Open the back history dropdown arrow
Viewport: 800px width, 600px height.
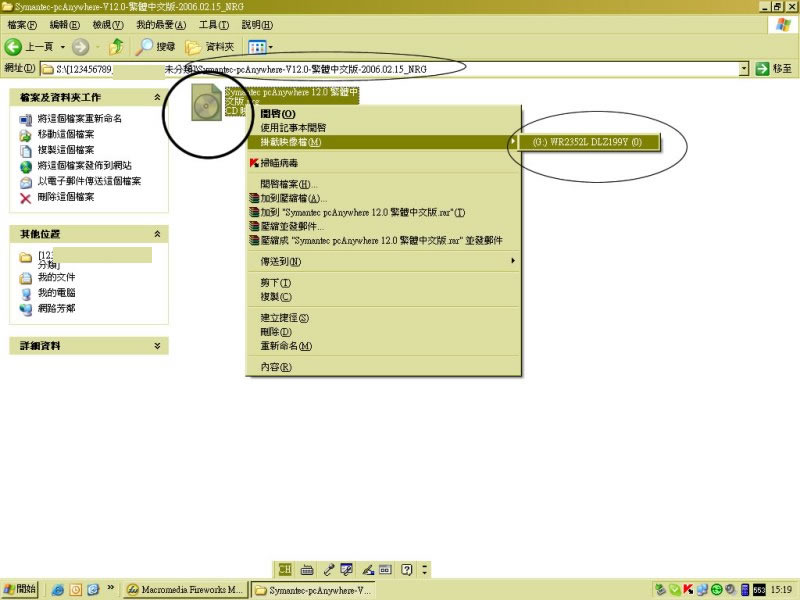pyautogui.click(x=62, y=47)
